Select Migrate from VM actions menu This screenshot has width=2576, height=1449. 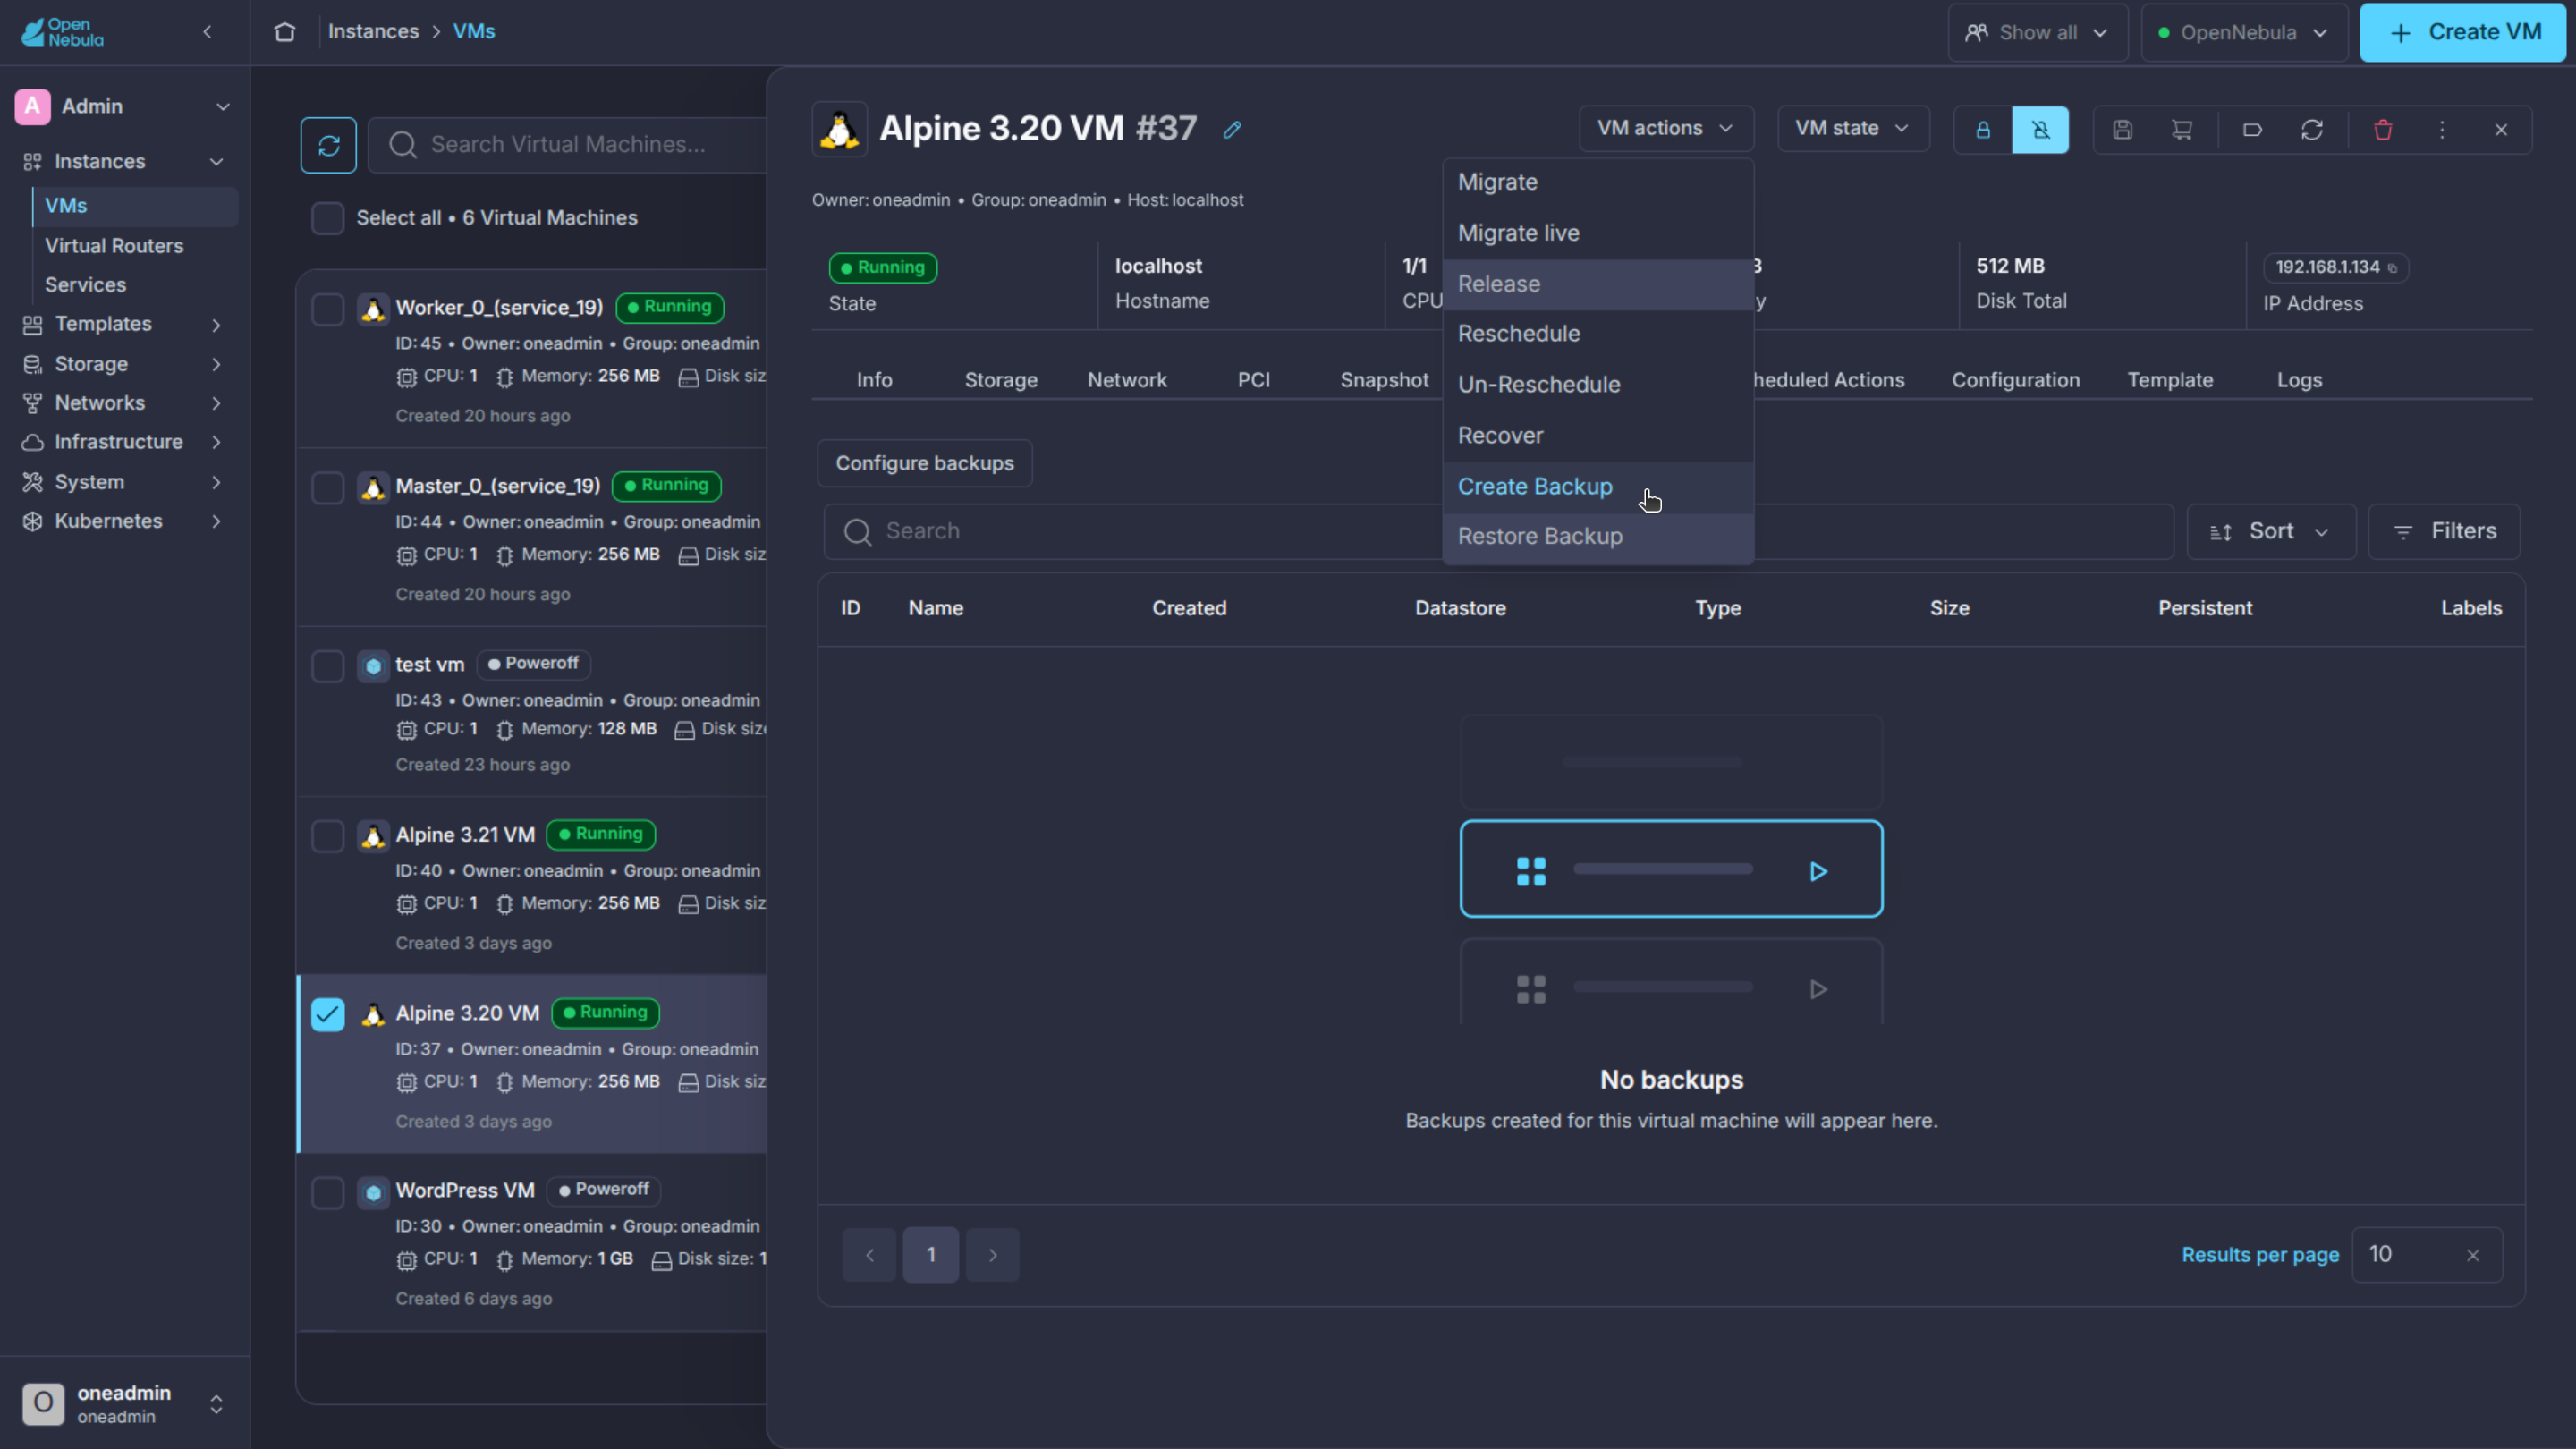pyautogui.click(x=1598, y=182)
